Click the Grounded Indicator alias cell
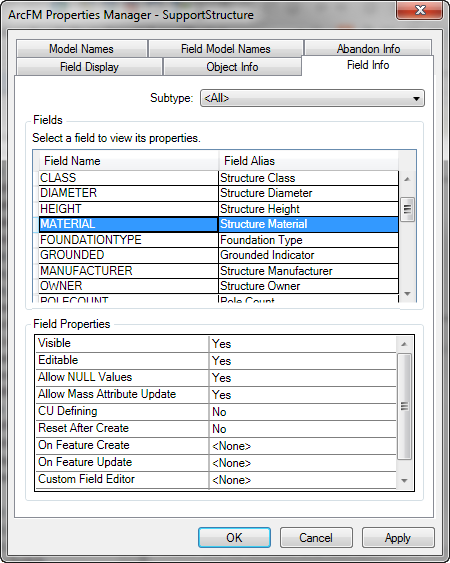This screenshot has height=563, width=450. tap(308, 255)
